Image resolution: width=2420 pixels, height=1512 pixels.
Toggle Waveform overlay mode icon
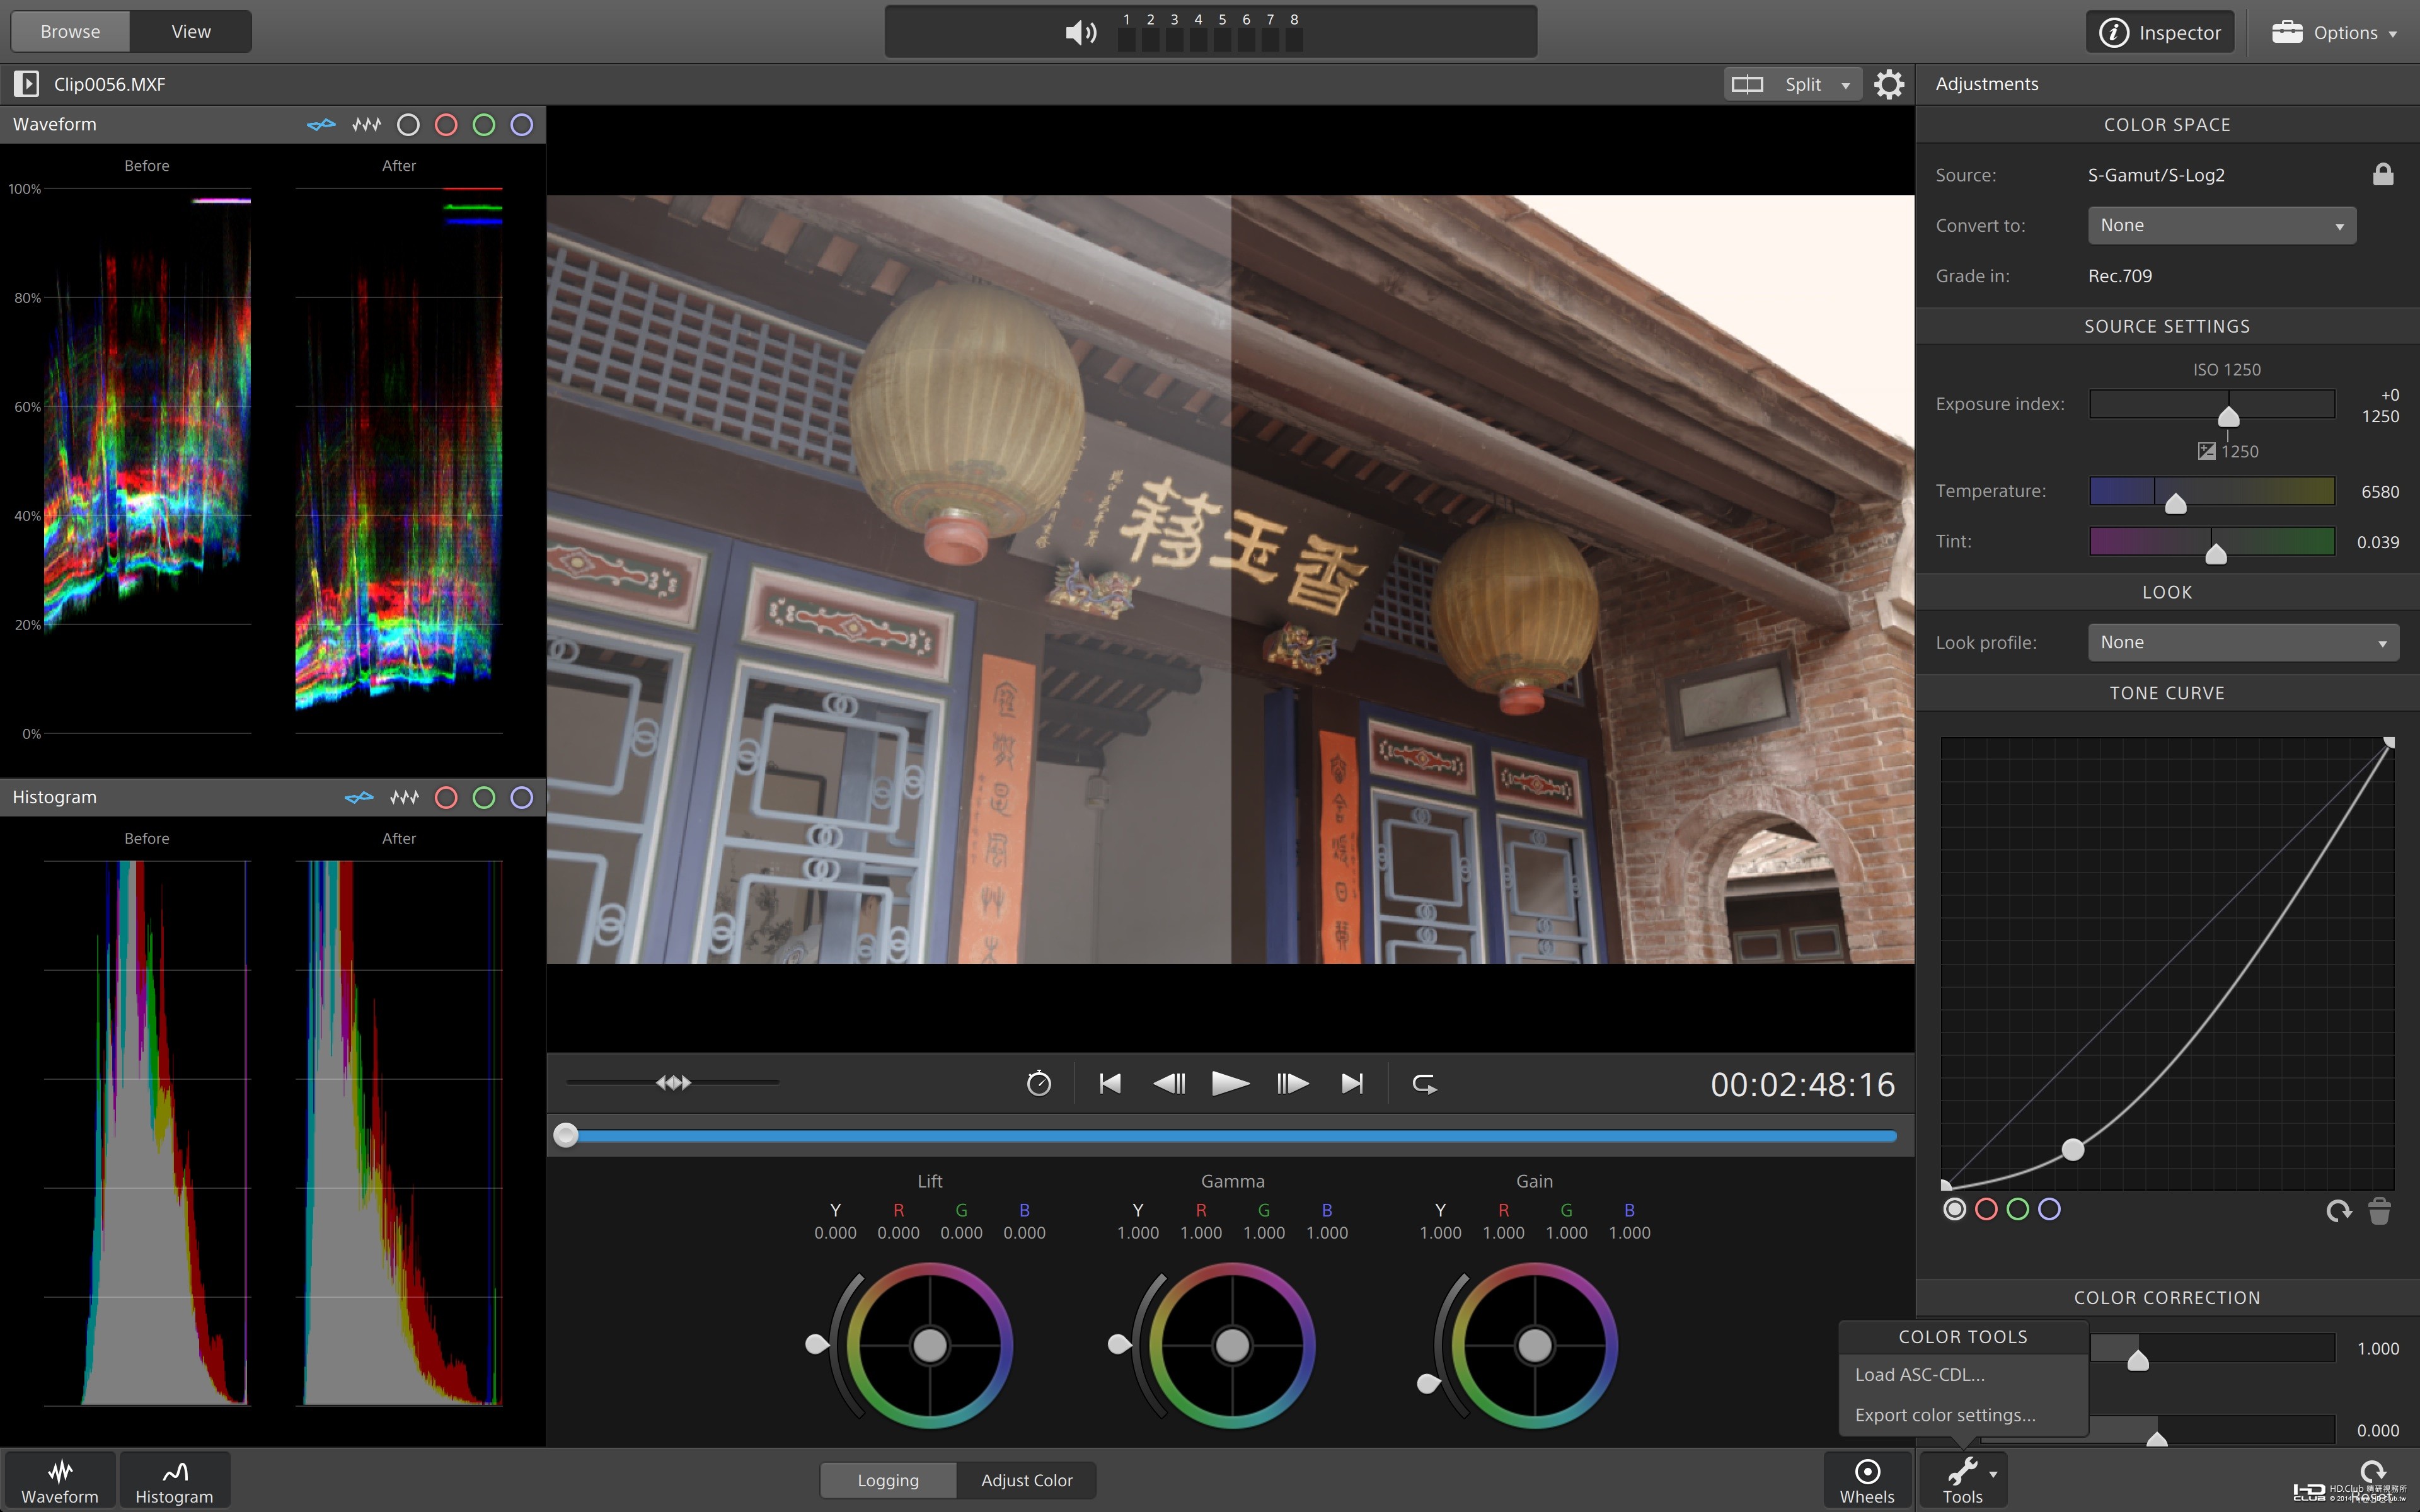pyautogui.click(x=321, y=125)
